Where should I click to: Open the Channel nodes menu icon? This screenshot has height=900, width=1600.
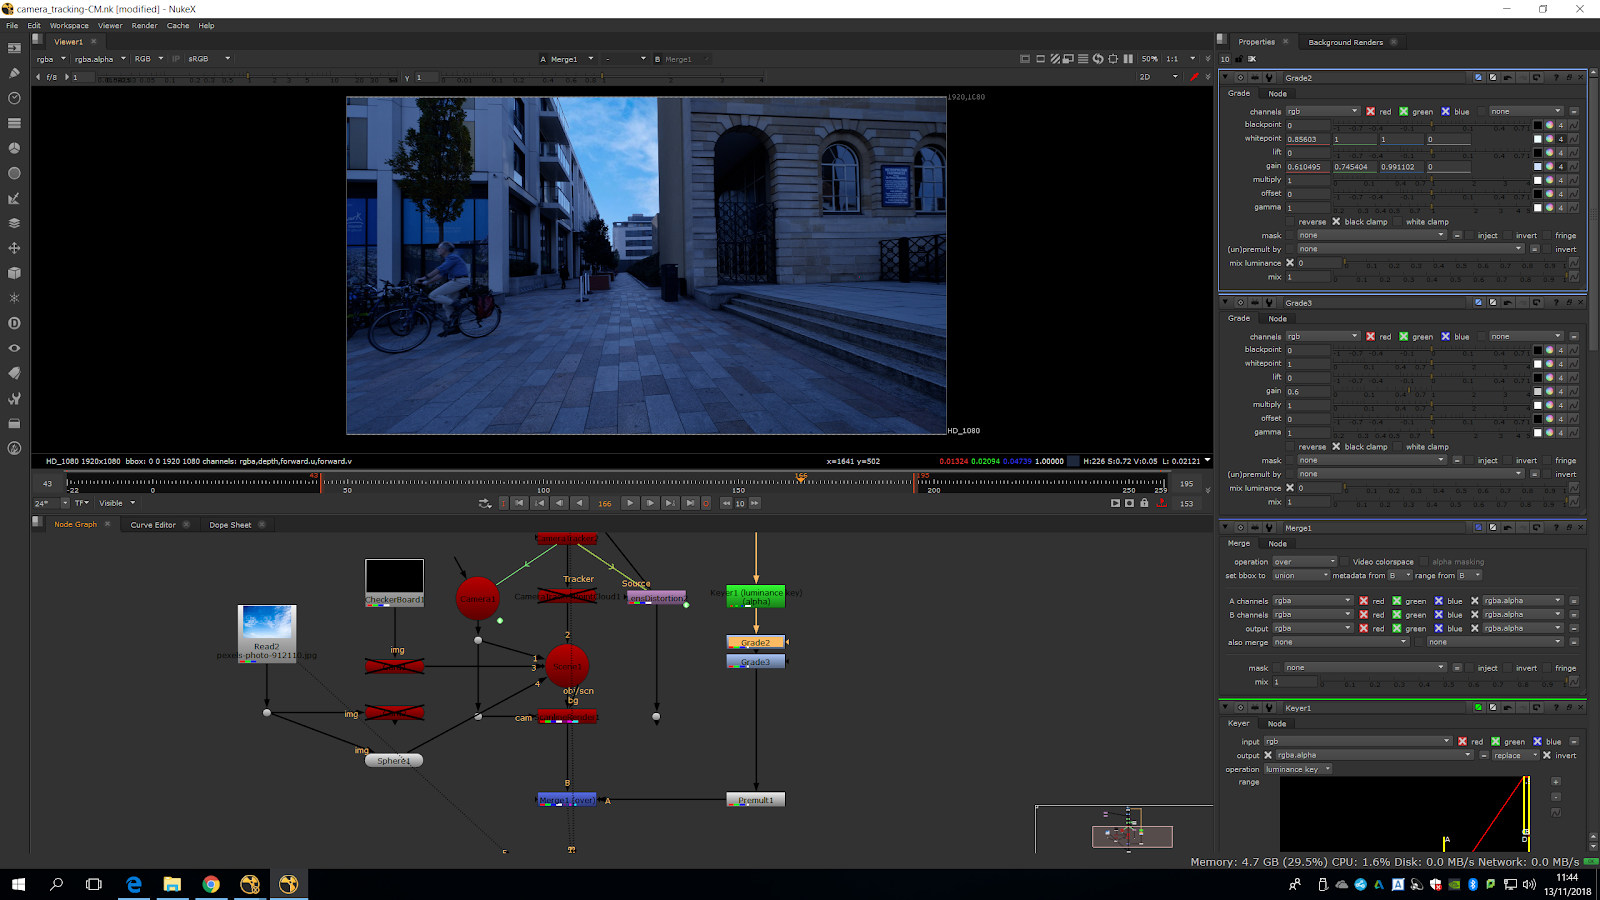coord(14,123)
